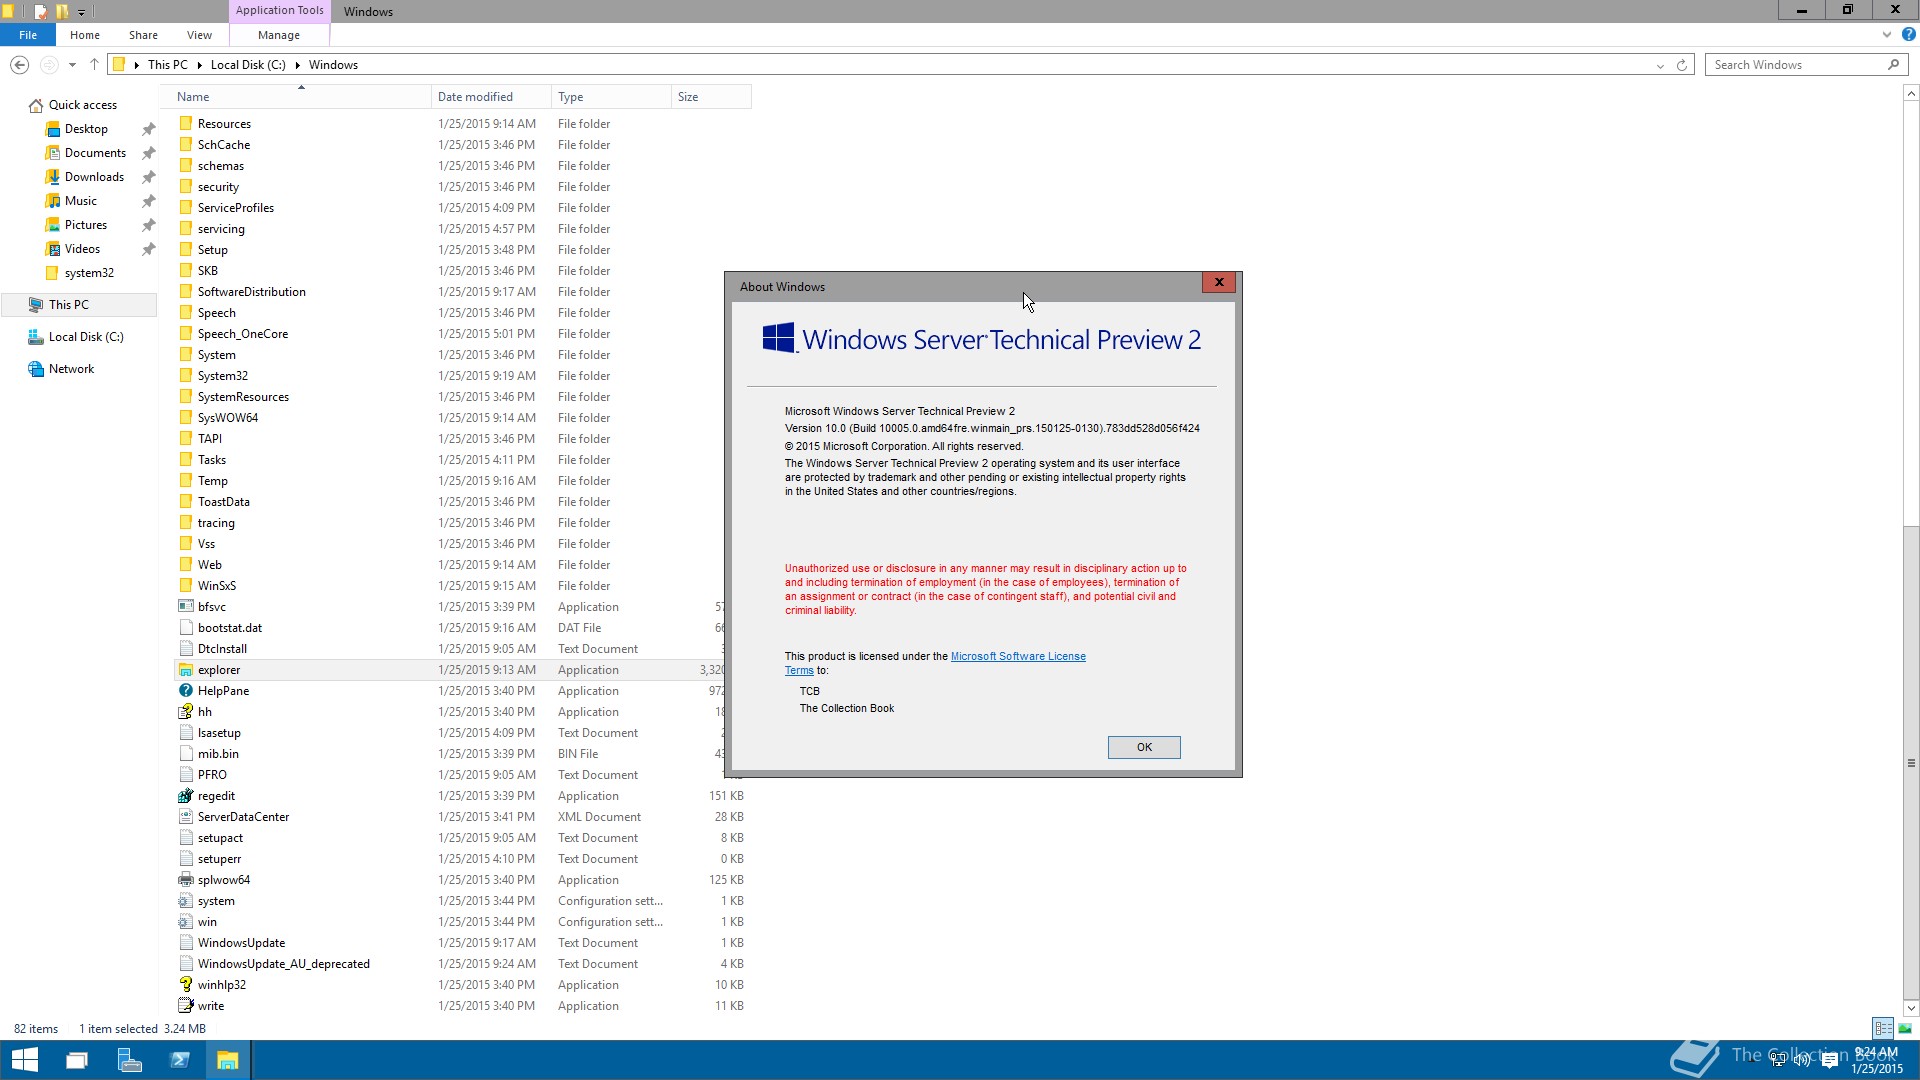Open the Home ribbon tab
This screenshot has height=1080, width=1920.
[x=85, y=35]
